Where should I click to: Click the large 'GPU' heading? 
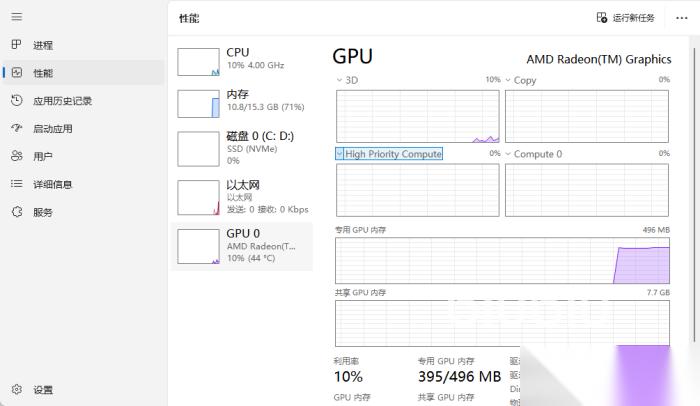pyautogui.click(x=353, y=57)
